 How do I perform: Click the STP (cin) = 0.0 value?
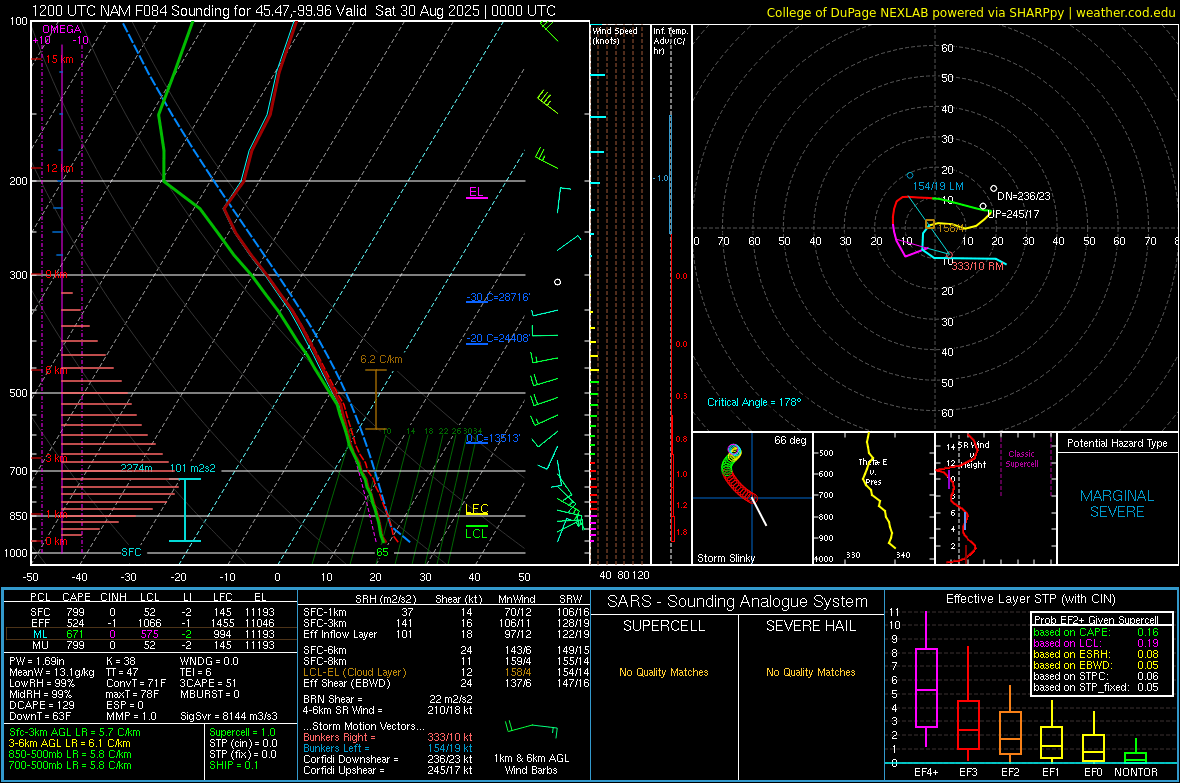pos(242,743)
